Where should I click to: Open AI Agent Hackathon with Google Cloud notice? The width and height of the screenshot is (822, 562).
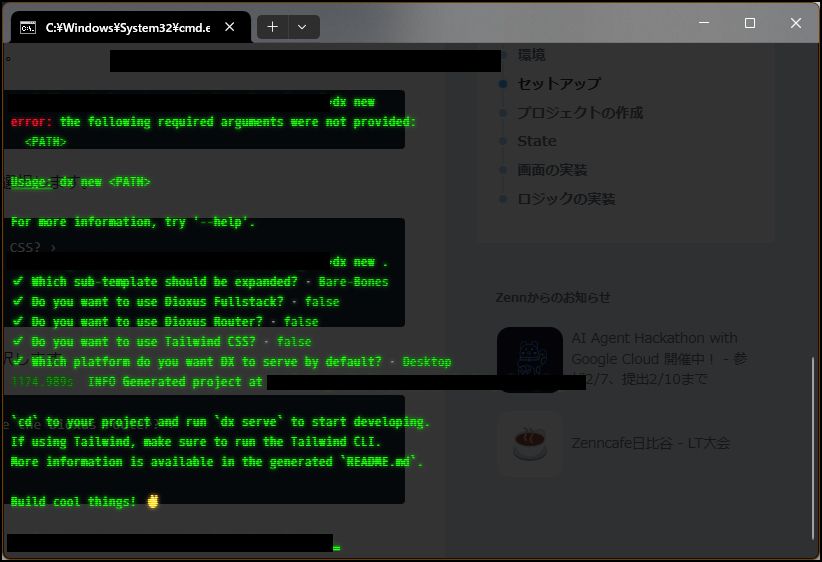pyautogui.click(x=659, y=359)
